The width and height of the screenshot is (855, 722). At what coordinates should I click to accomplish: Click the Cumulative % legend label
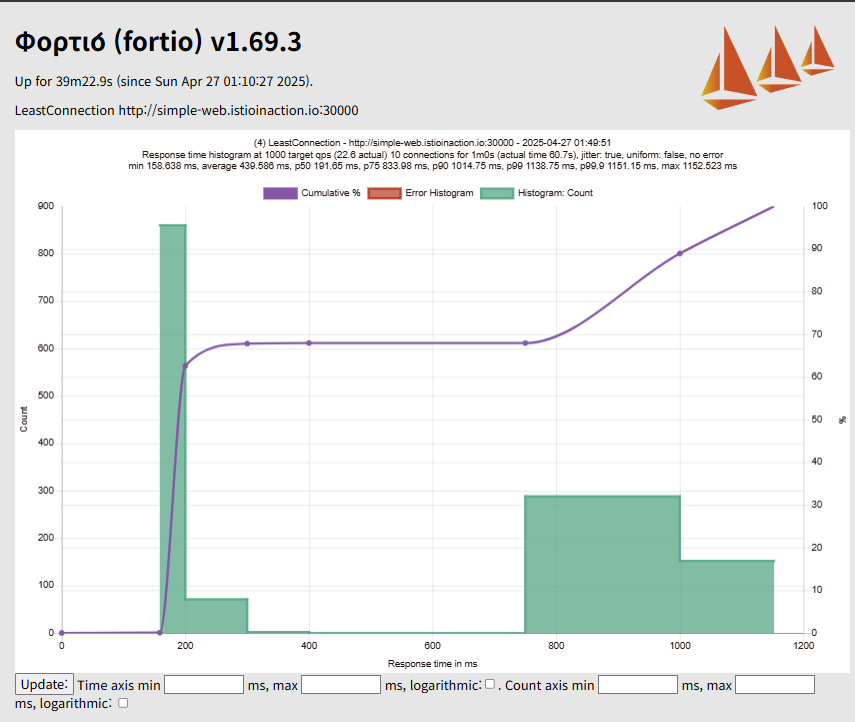(x=331, y=193)
